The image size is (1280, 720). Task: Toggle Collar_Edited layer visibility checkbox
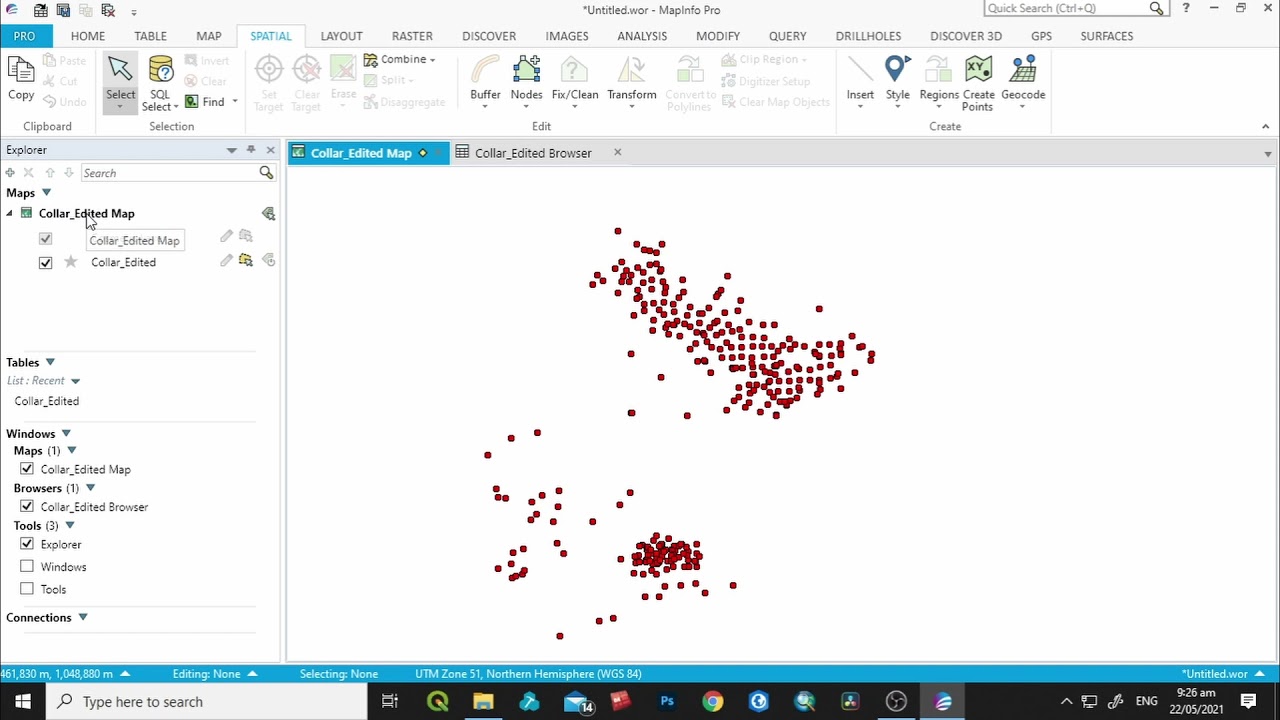tap(45, 262)
